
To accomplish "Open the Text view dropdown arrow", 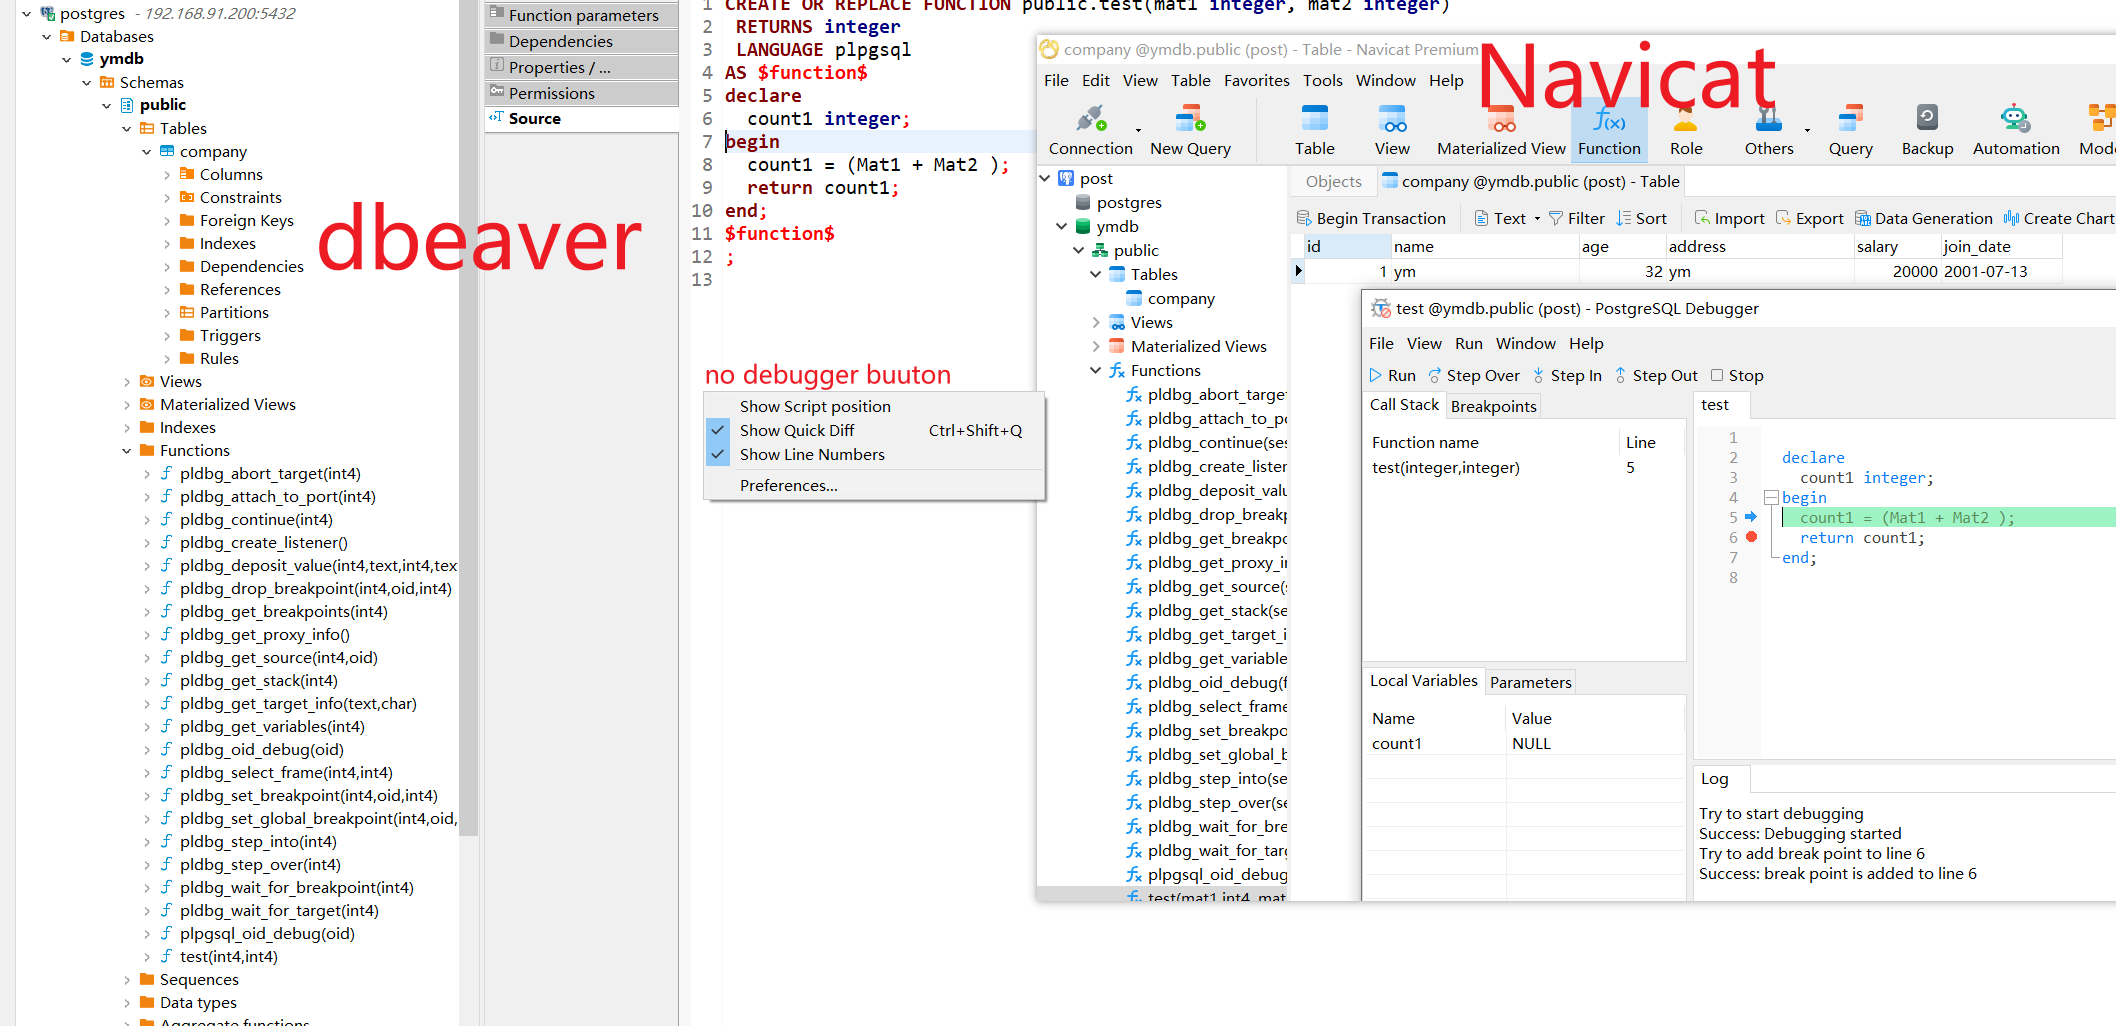I will click(x=1537, y=218).
